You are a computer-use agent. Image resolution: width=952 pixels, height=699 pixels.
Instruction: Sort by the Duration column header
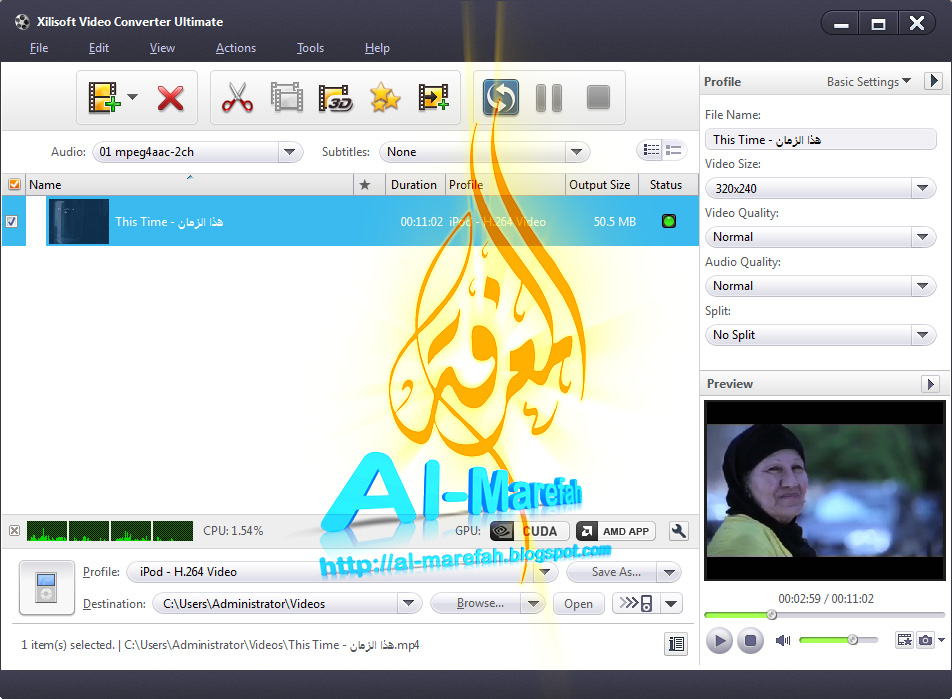click(x=414, y=185)
